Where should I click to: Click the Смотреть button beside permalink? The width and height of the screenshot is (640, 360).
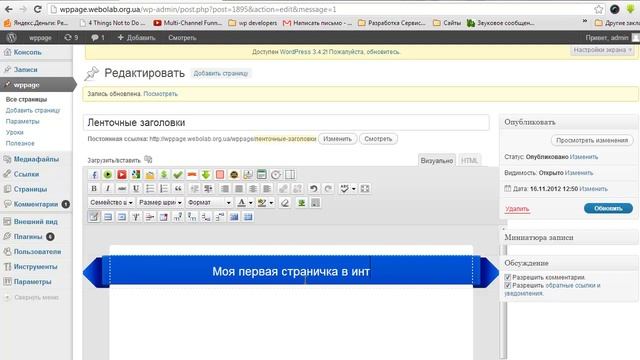click(378, 139)
